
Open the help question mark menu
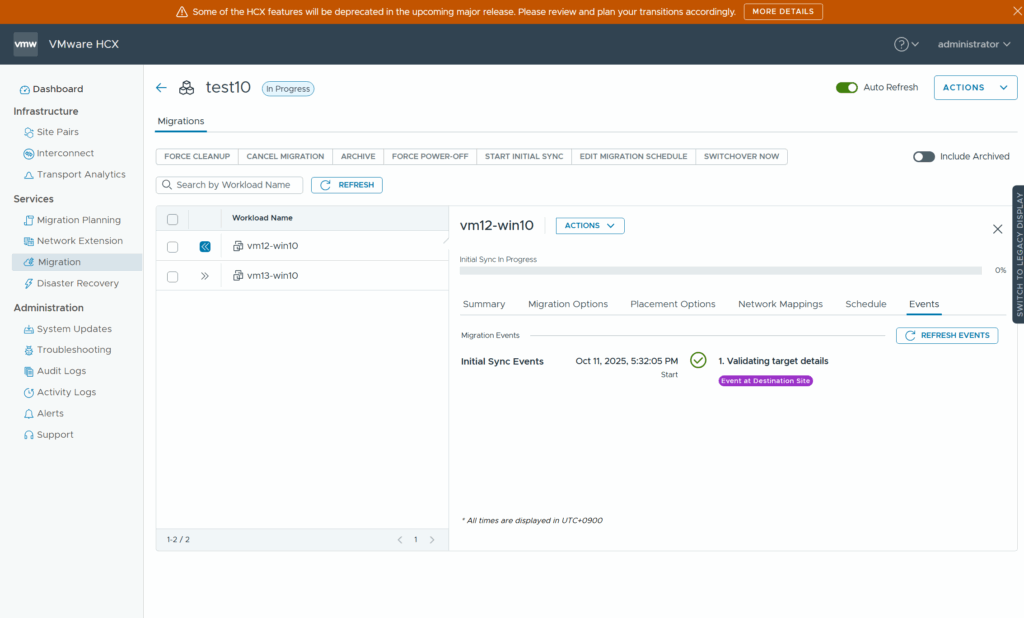pos(906,44)
